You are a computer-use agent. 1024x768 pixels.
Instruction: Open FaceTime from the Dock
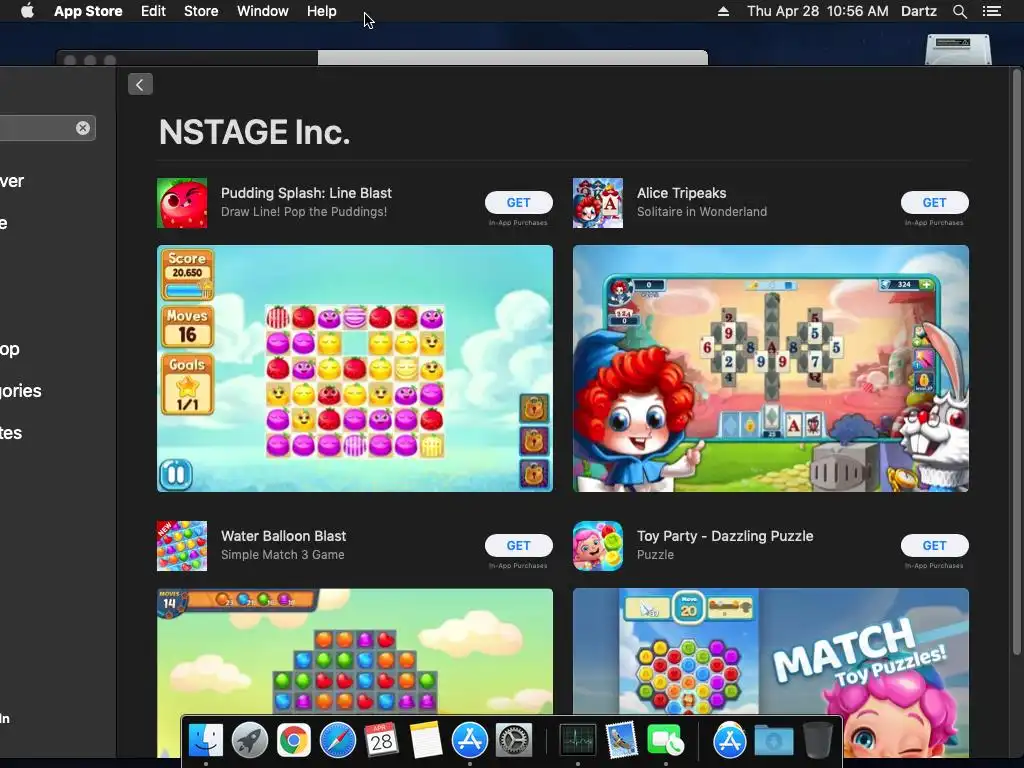pyautogui.click(x=665, y=740)
